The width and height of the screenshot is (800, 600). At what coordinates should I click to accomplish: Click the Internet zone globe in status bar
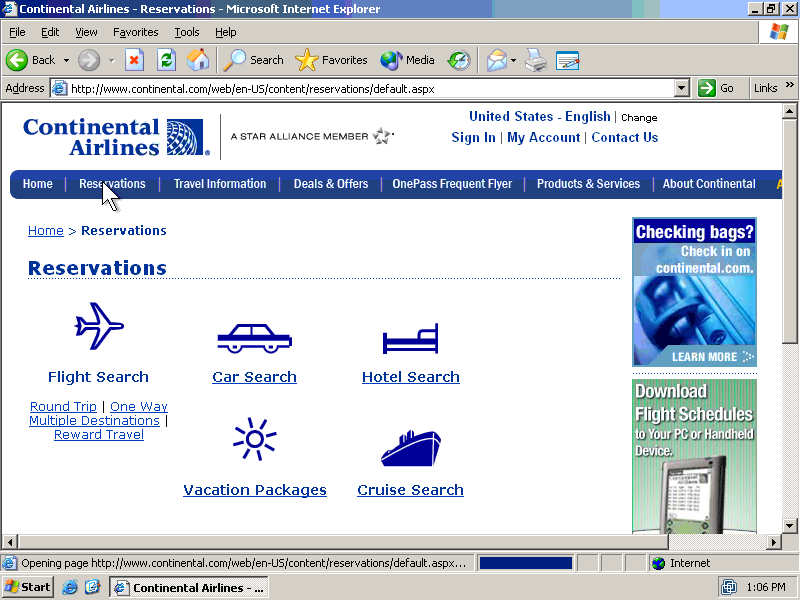tap(659, 563)
